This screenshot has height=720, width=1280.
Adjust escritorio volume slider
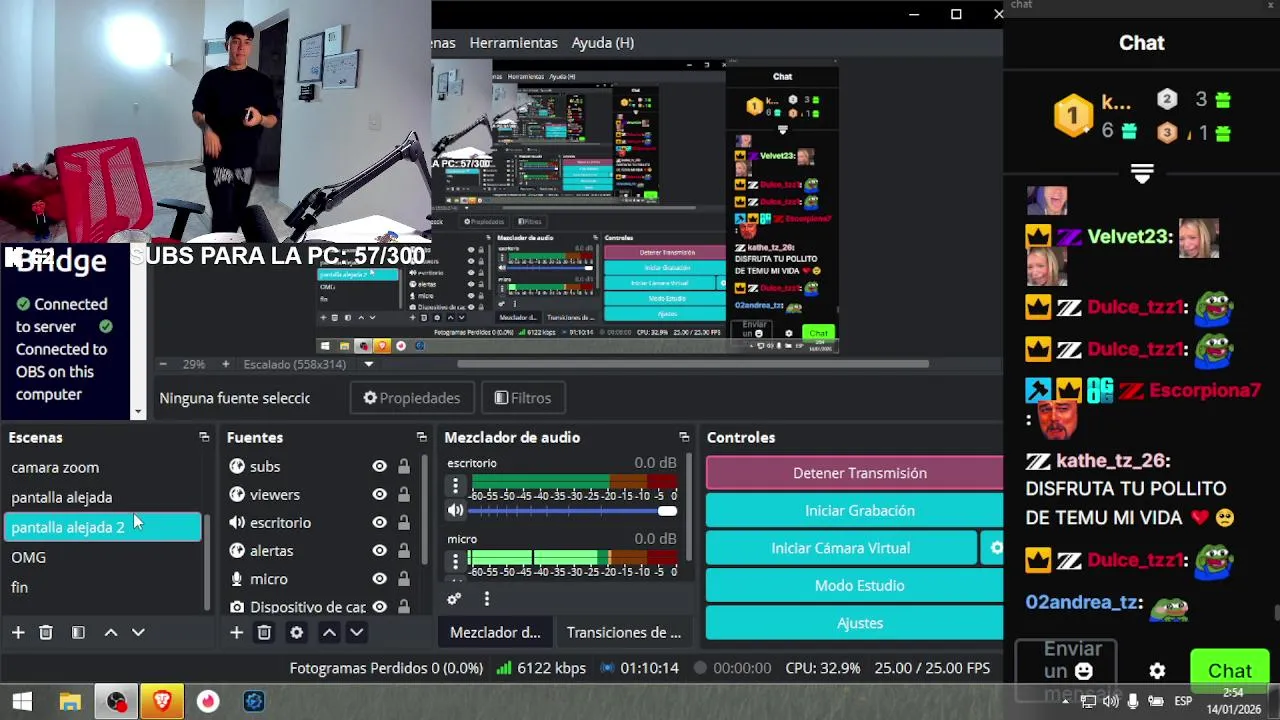[x=572, y=511]
